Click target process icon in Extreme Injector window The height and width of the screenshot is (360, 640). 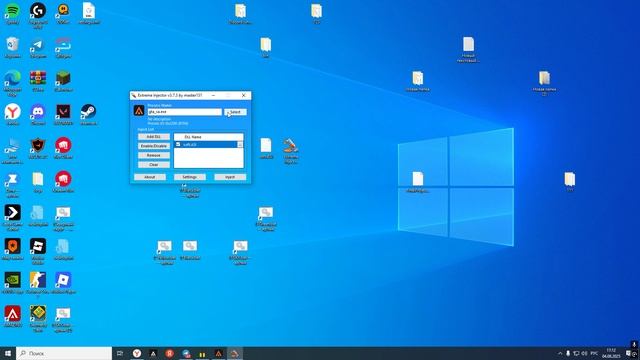pyautogui.click(x=139, y=111)
